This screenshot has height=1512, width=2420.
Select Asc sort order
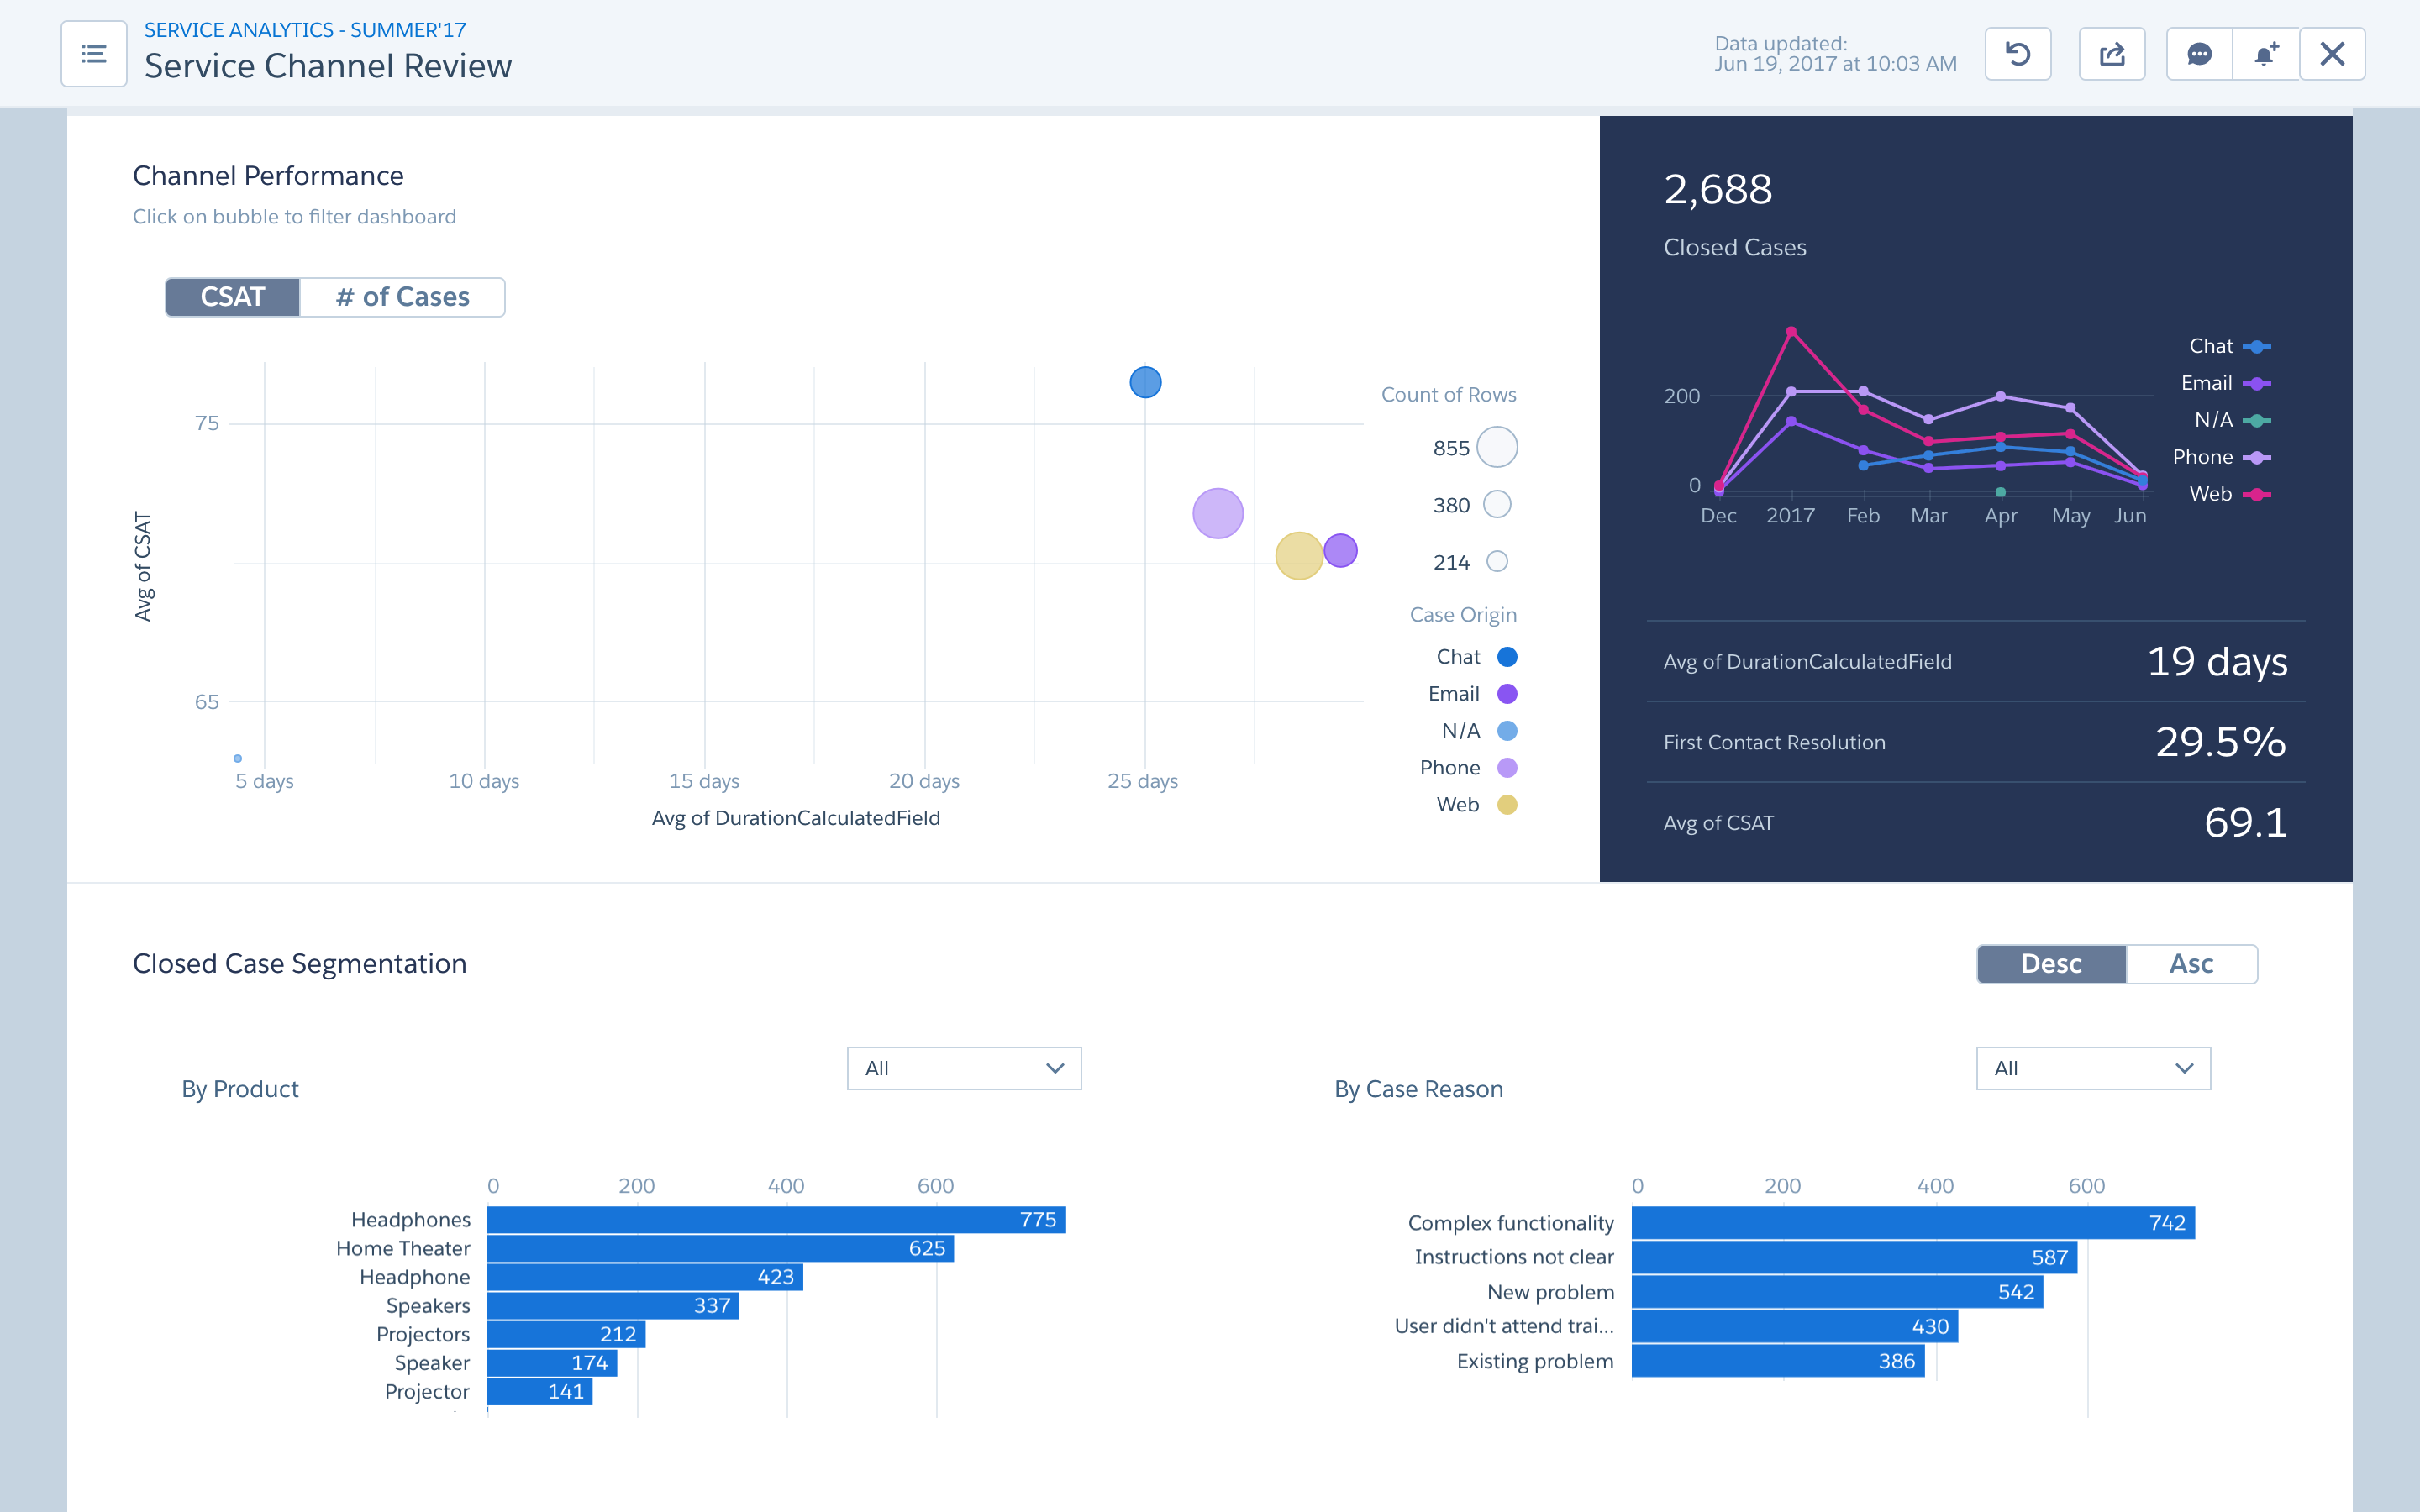click(2190, 964)
